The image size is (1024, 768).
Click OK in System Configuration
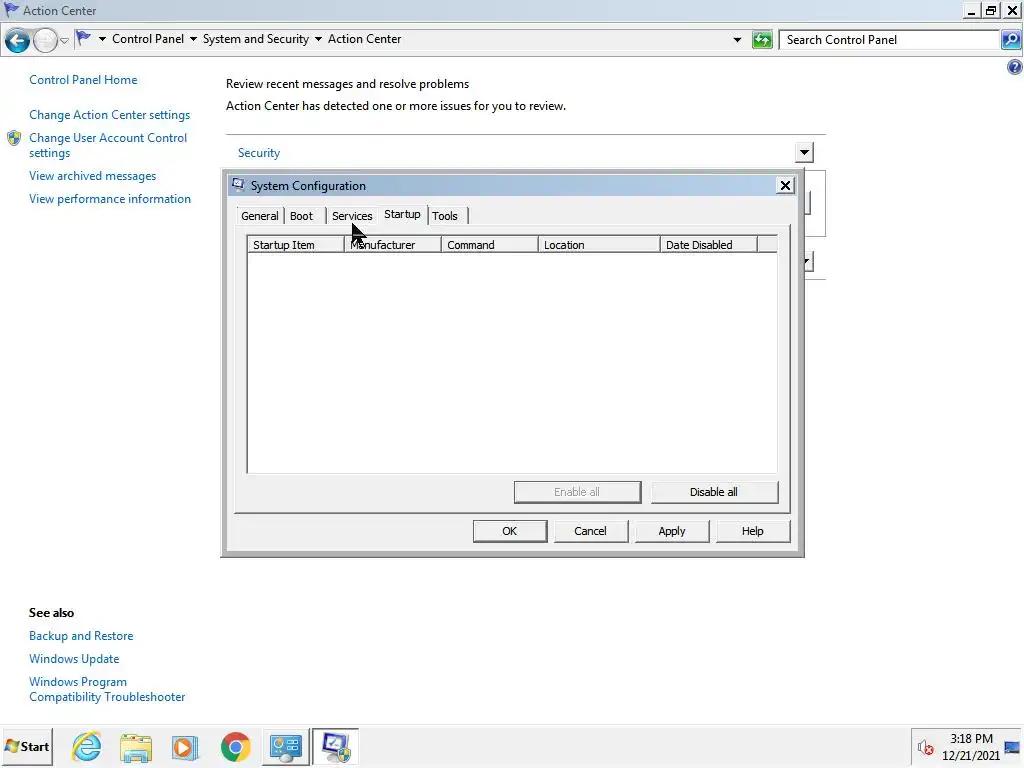click(x=509, y=531)
